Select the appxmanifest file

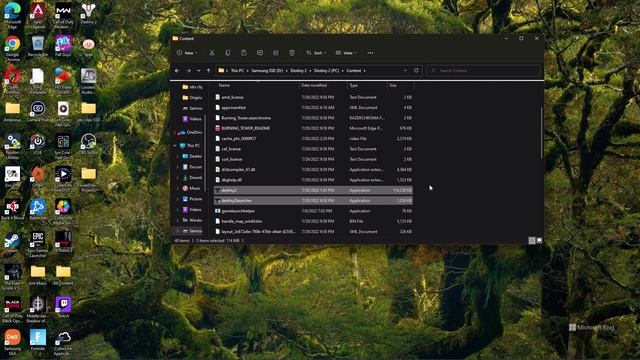coord(313,108)
